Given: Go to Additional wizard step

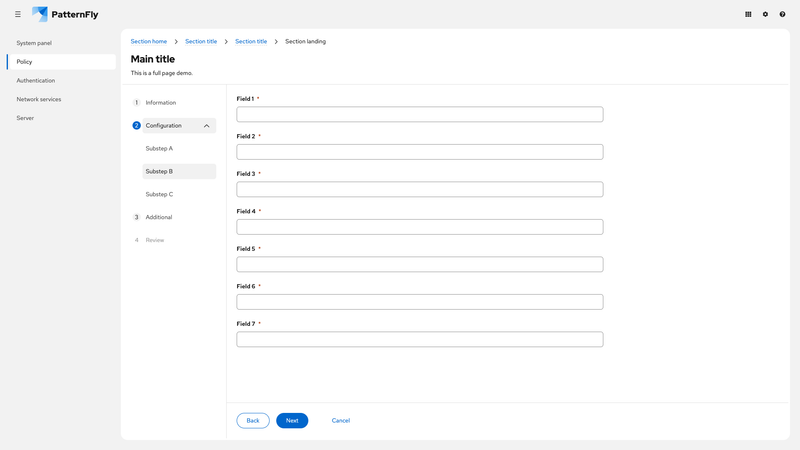Looking at the screenshot, I should [159, 217].
